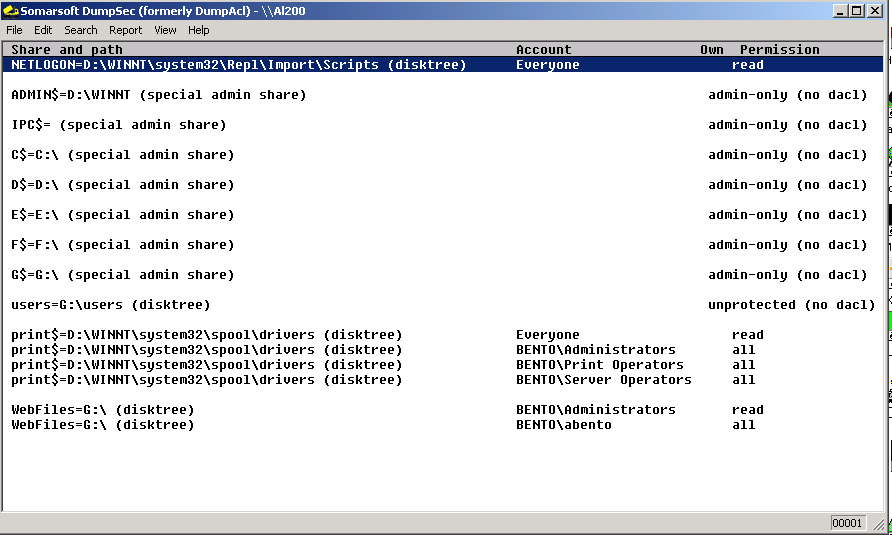Screen dimensions: 892x535
Task: Click 'read' permission in the NETLOGON row
Action: (x=748, y=65)
